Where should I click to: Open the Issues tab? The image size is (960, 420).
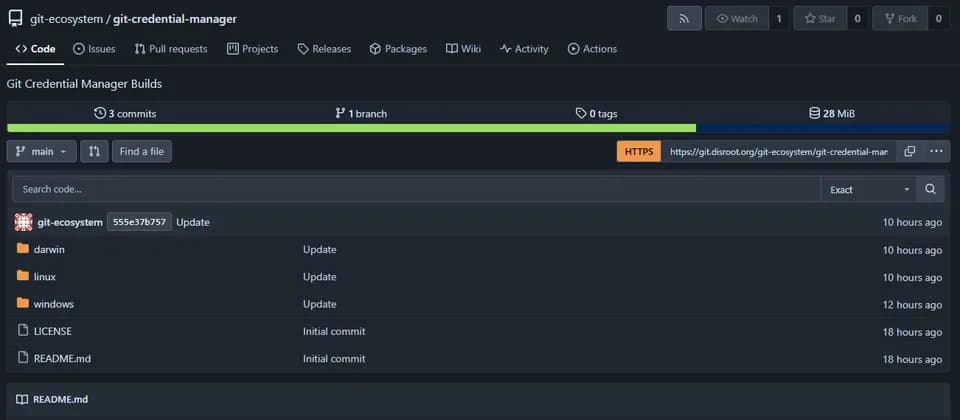coord(94,49)
